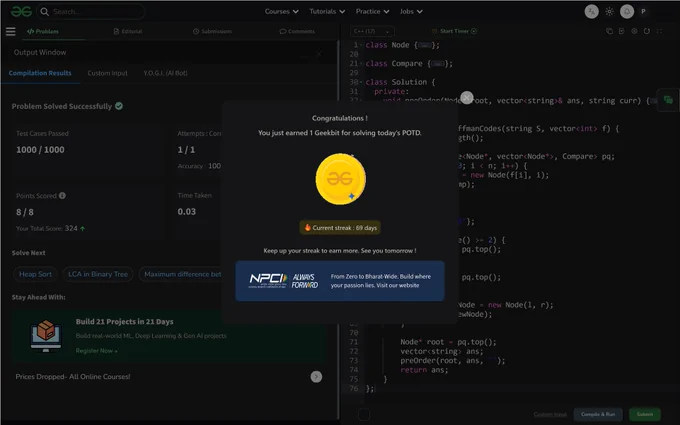The image size is (680, 425).
Task: Open the Heap Sort suggested problem
Action: (36, 274)
